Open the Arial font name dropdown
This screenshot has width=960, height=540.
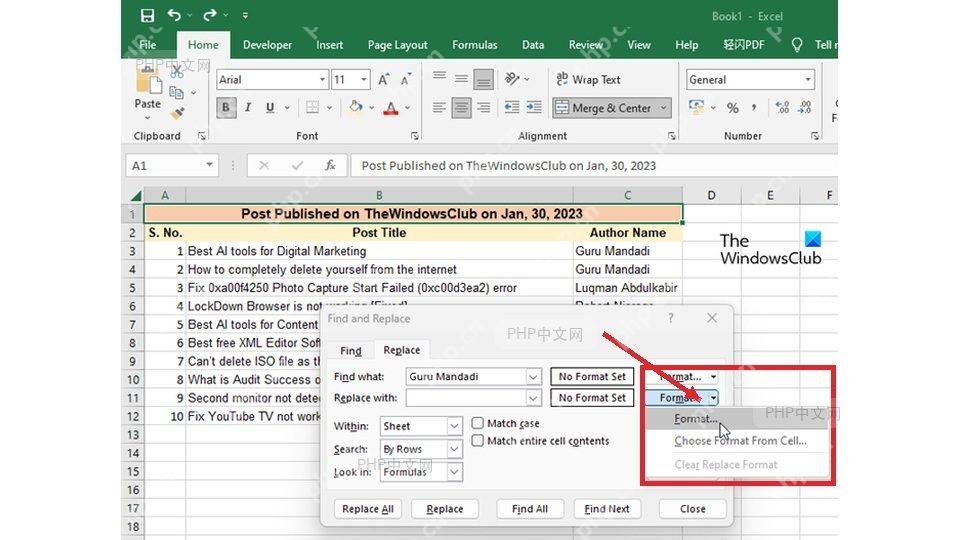click(322, 80)
